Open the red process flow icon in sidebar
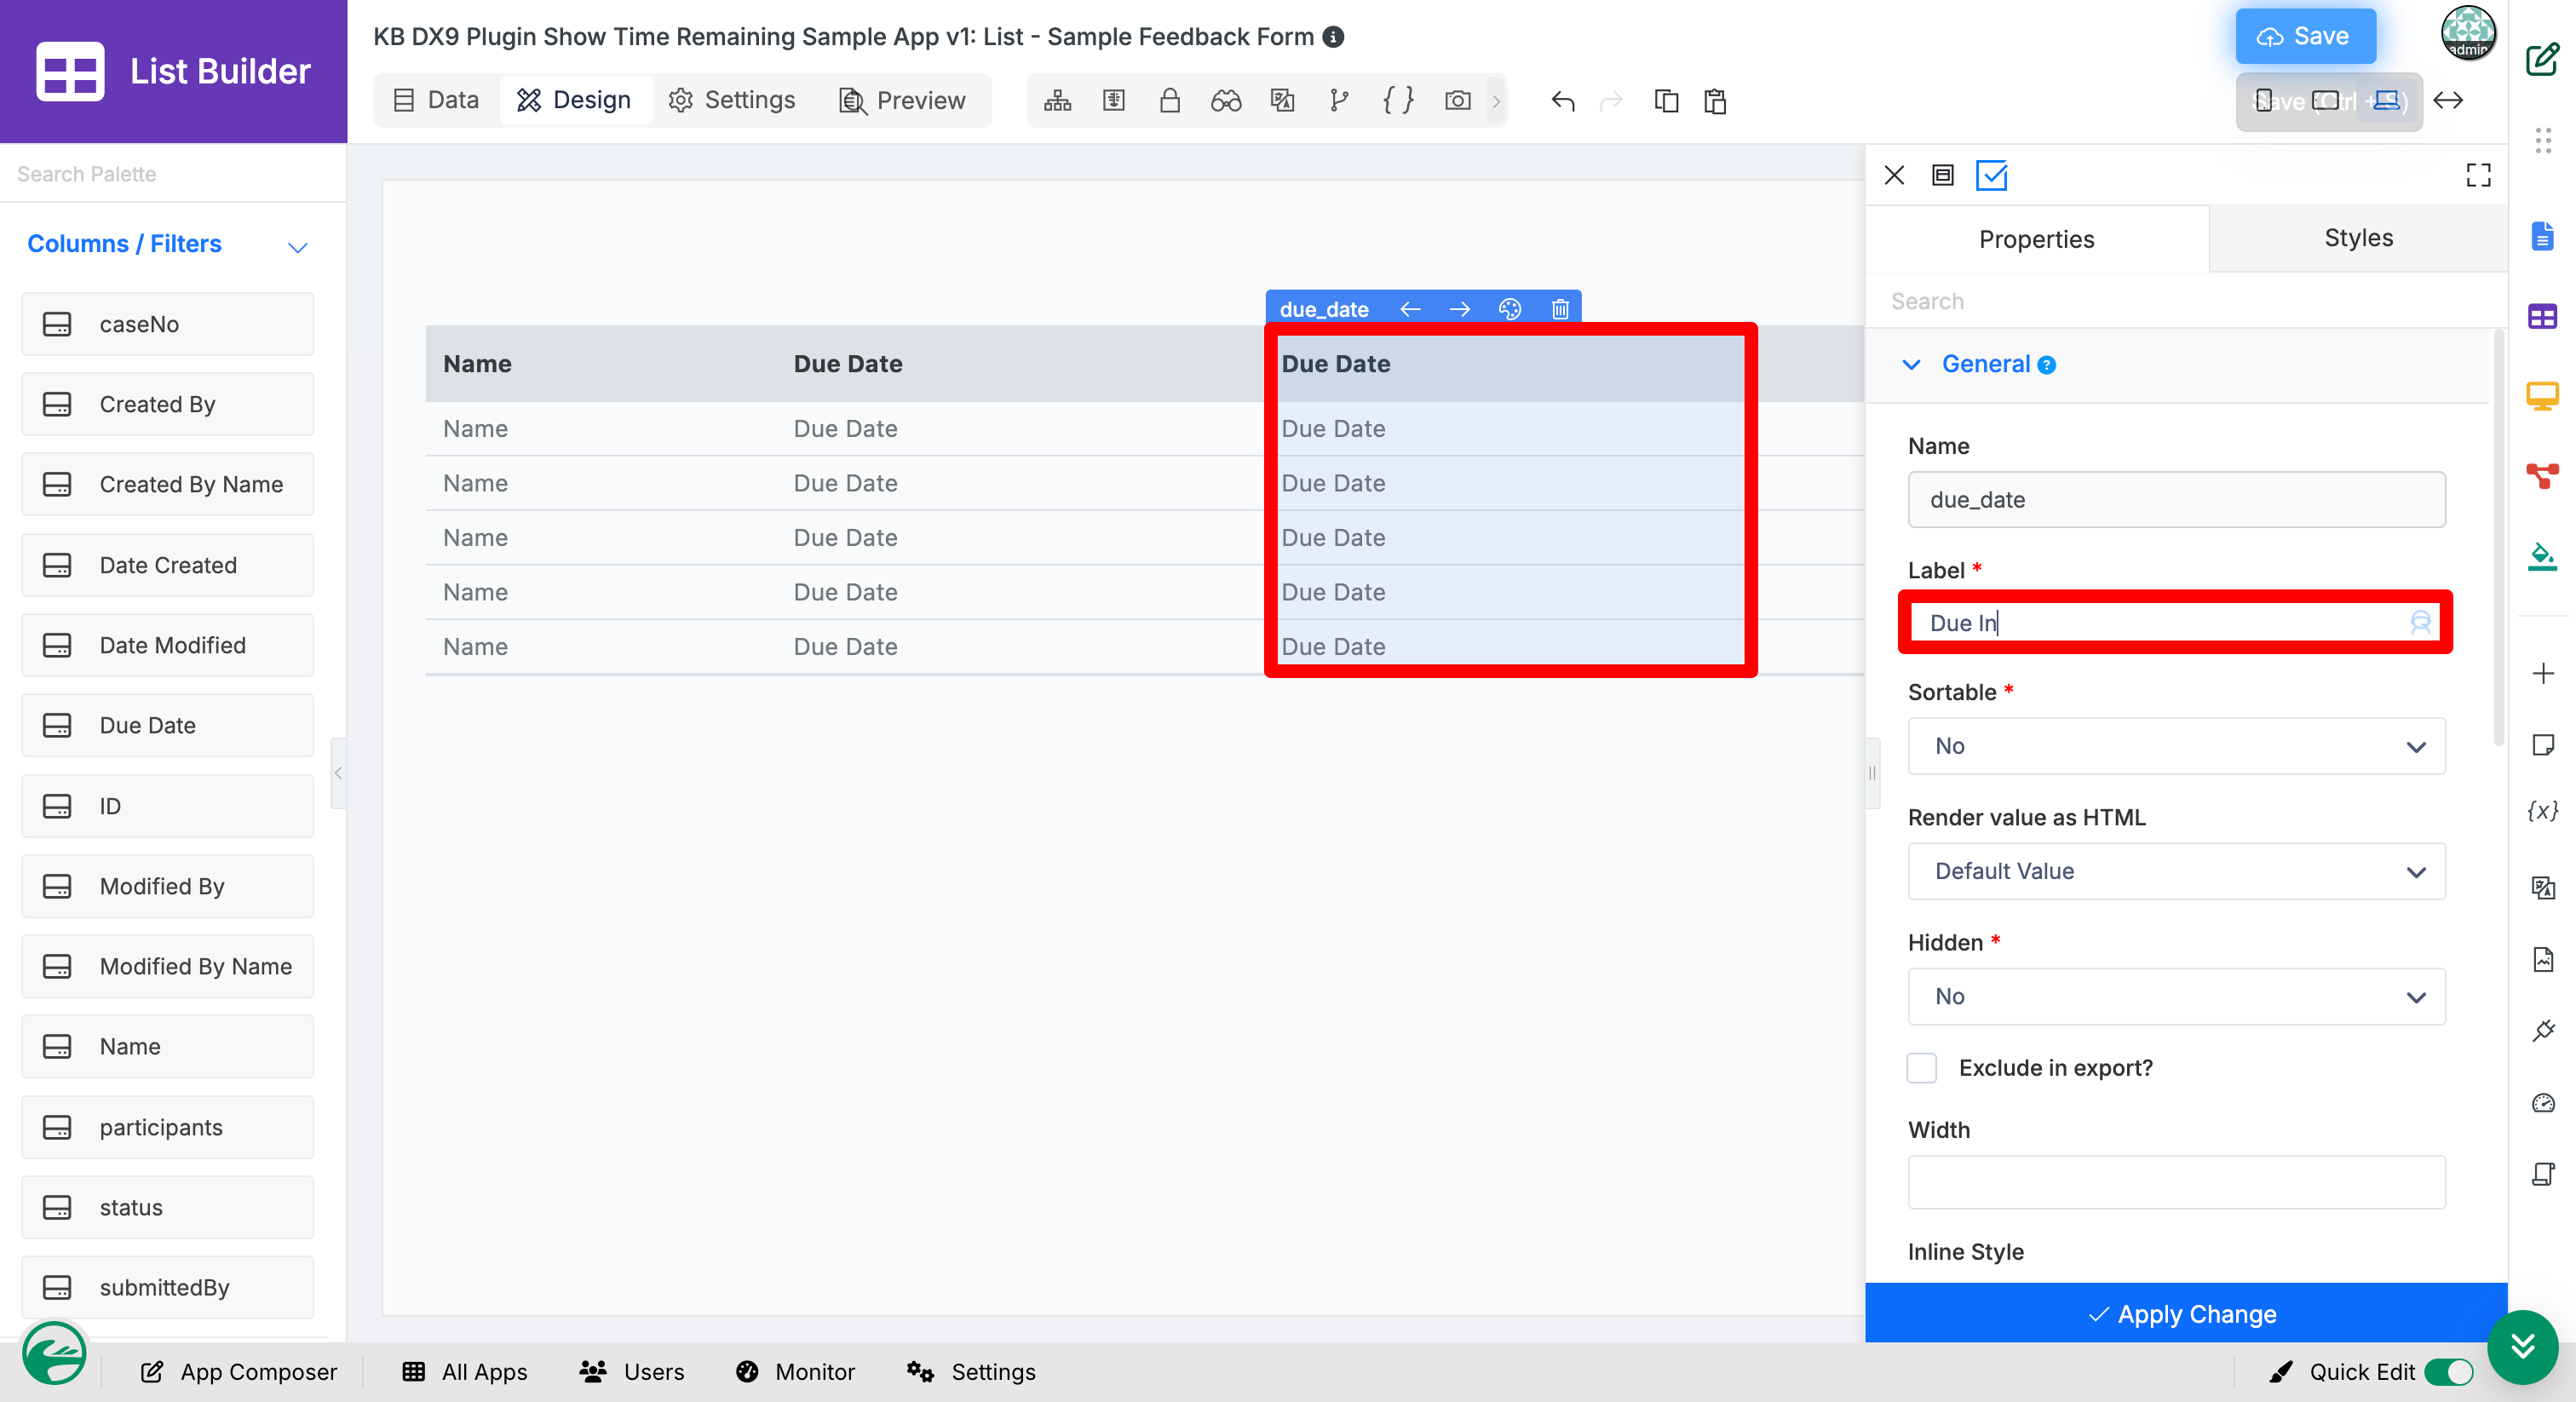The height and width of the screenshot is (1402, 2576). [x=2543, y=476]
